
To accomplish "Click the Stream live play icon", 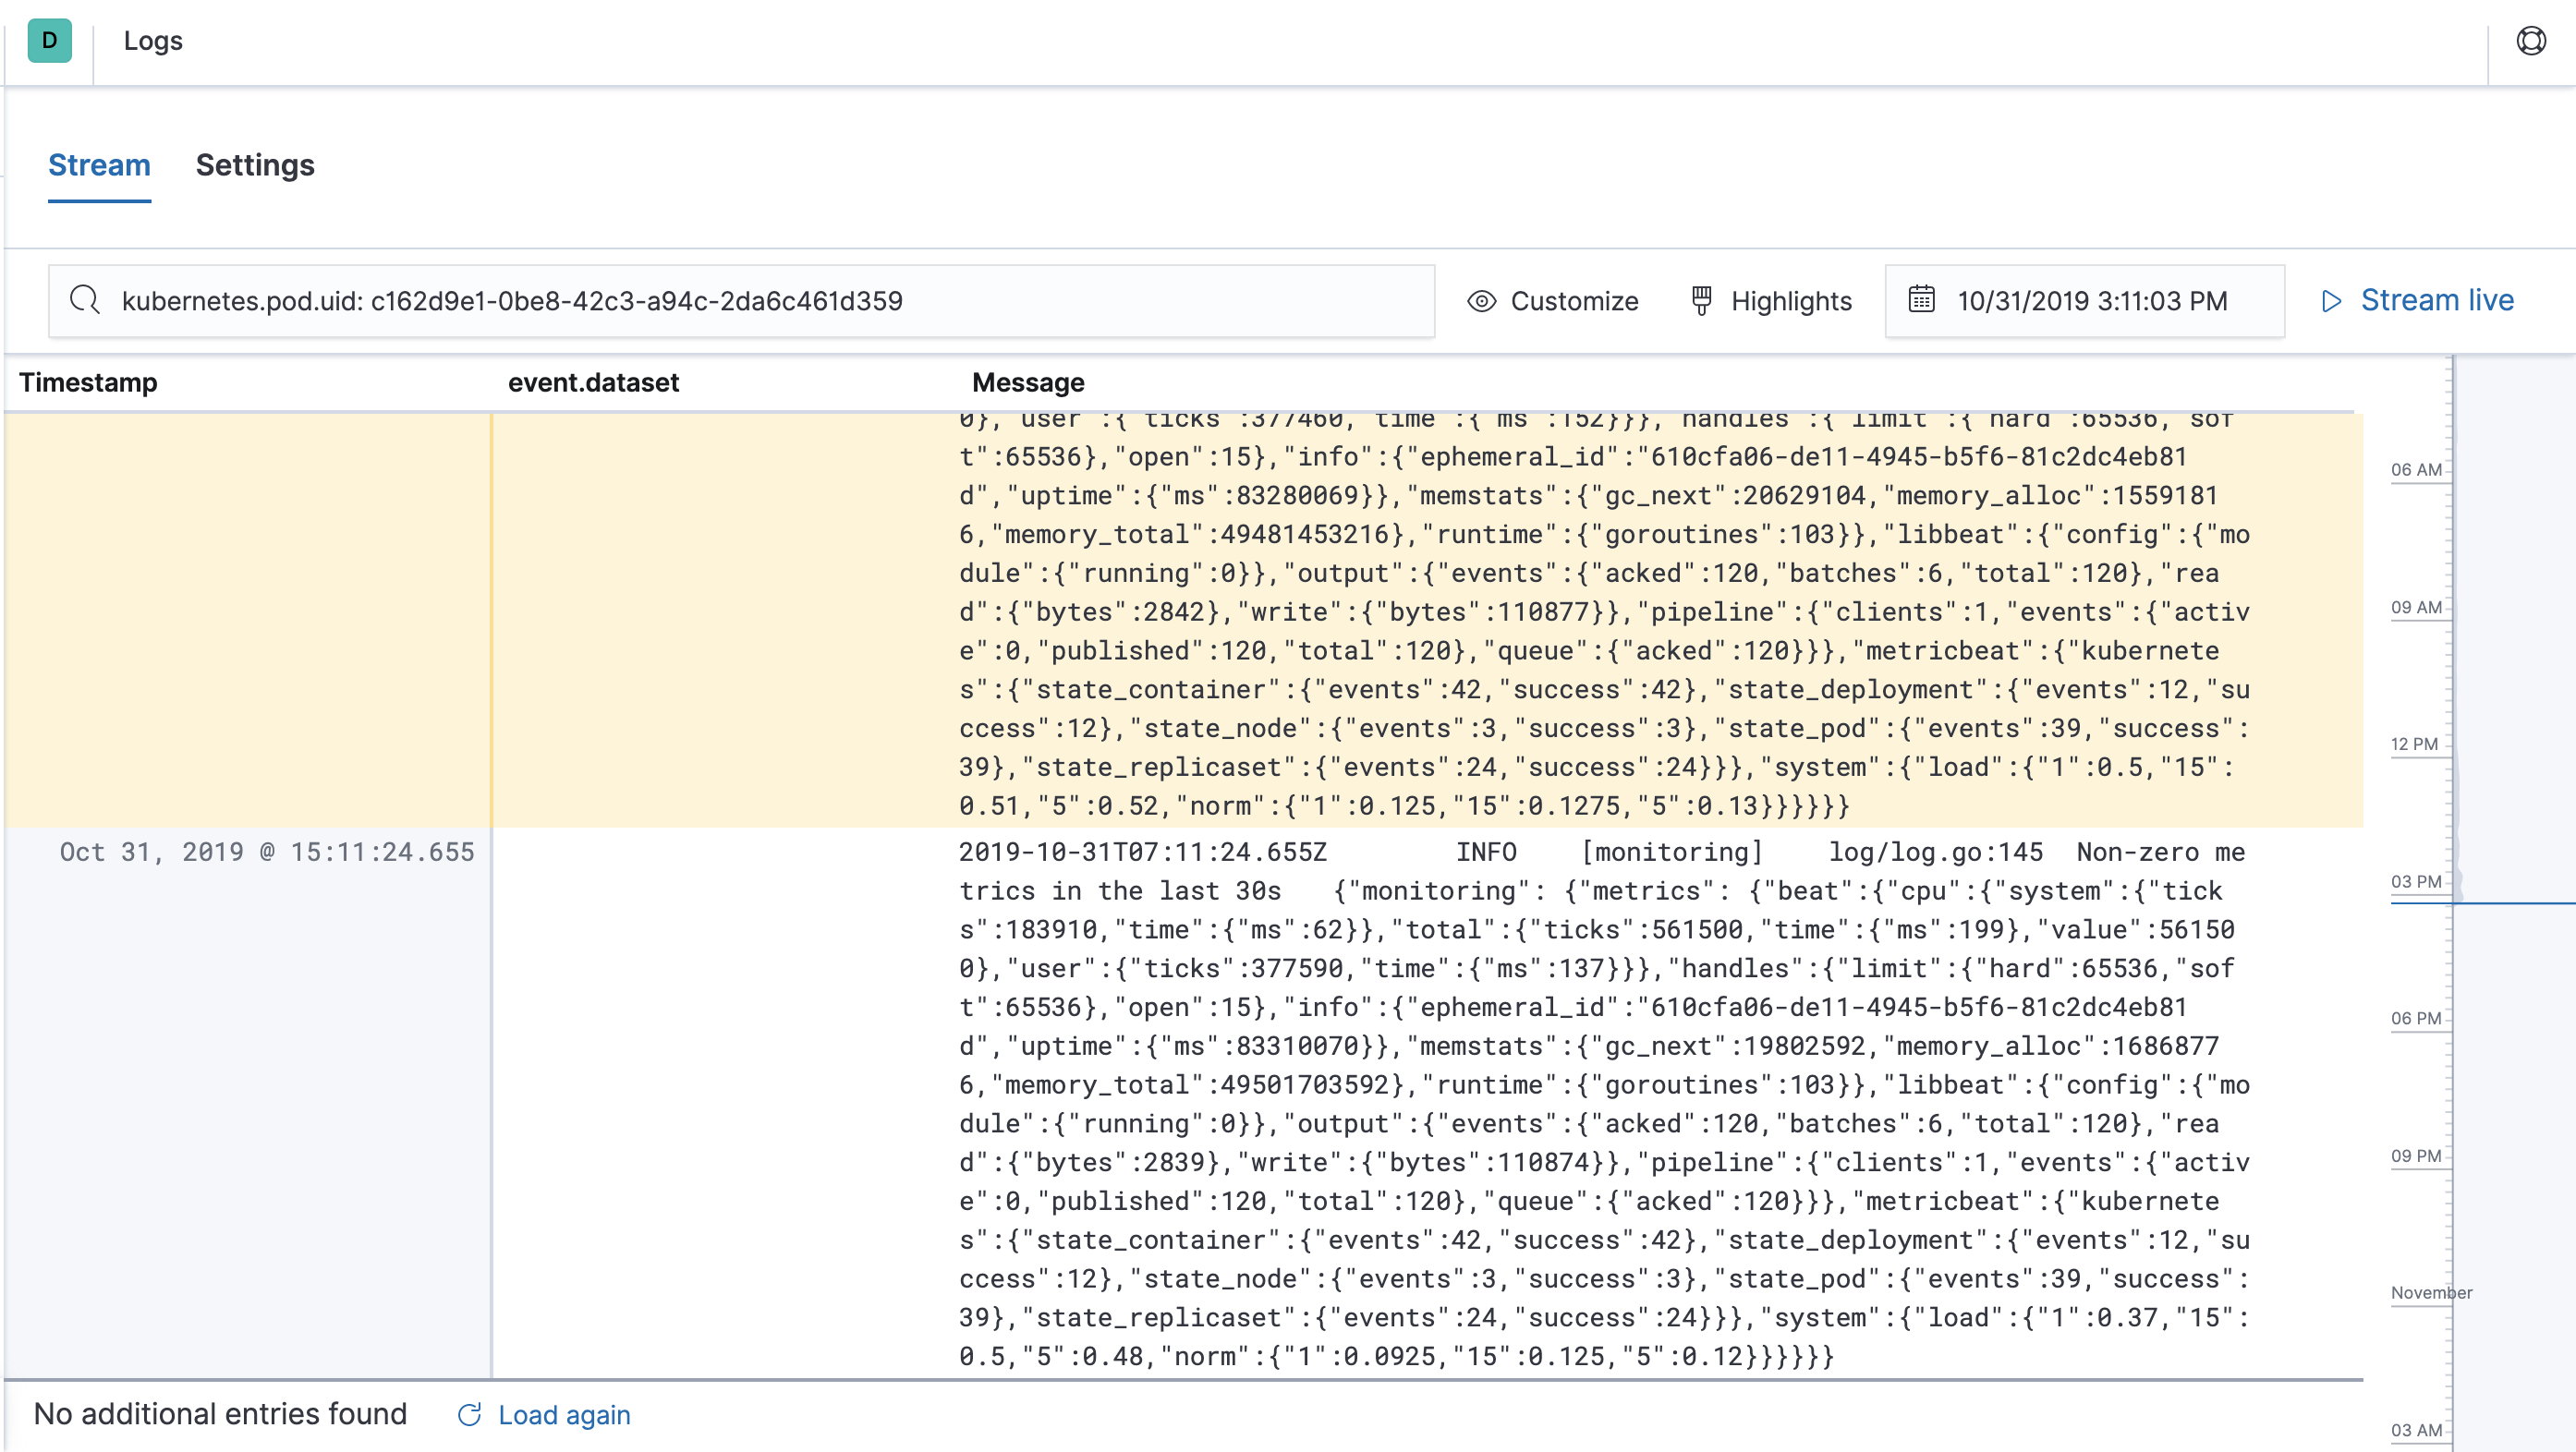I will tap(2331, 301).
